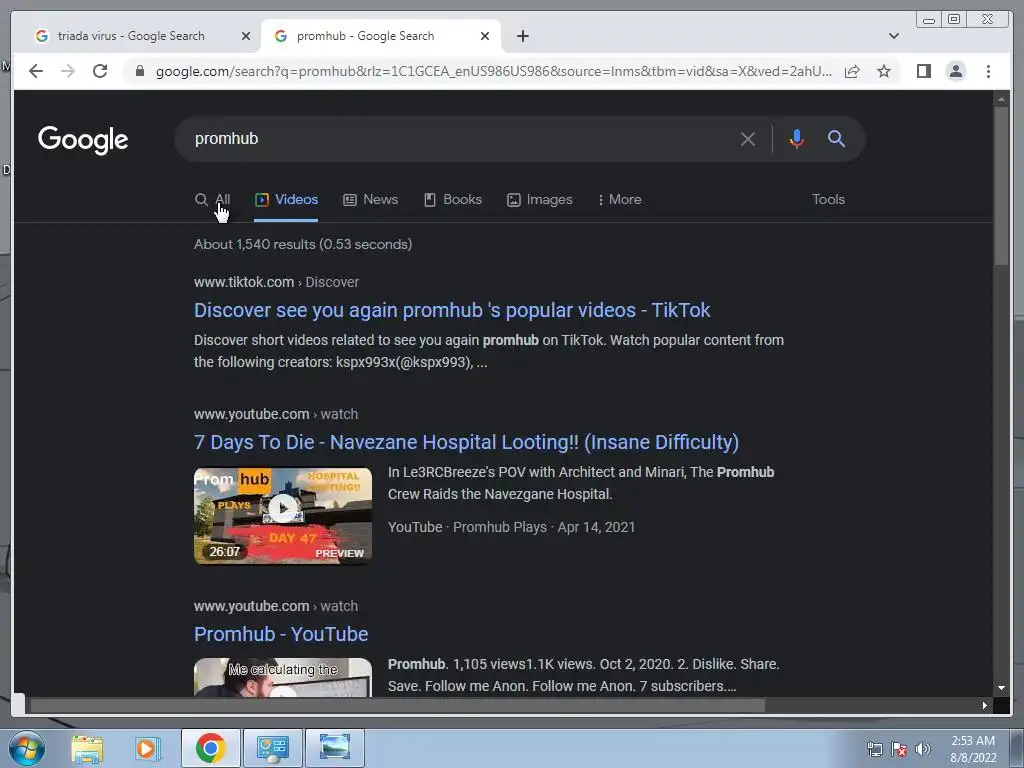The height and width of the screenshot is (768, 1024).
Task: Open Windows Explorer from taskbar
Action: point(87,748)
